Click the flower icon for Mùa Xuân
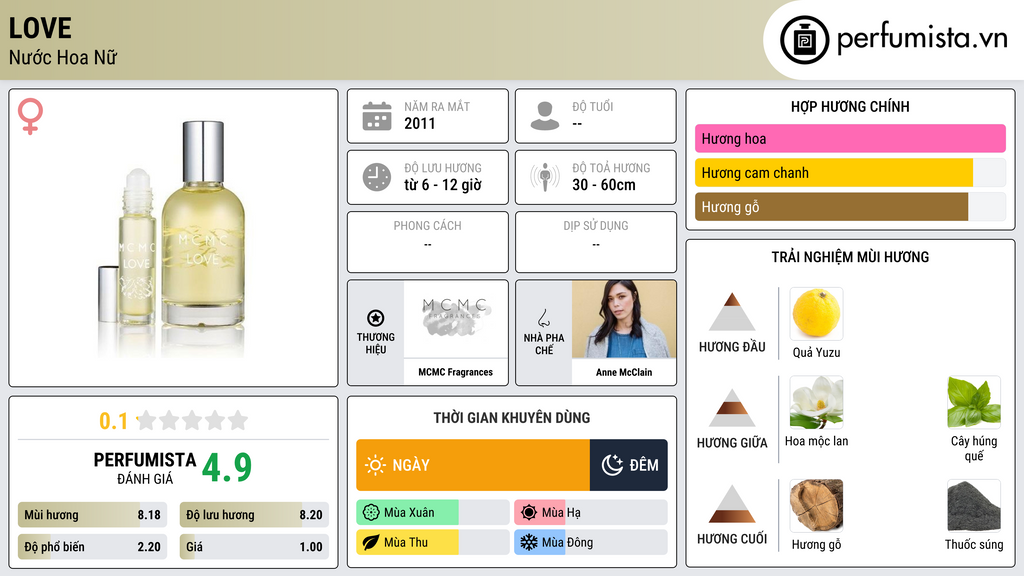 coord(371,513)
